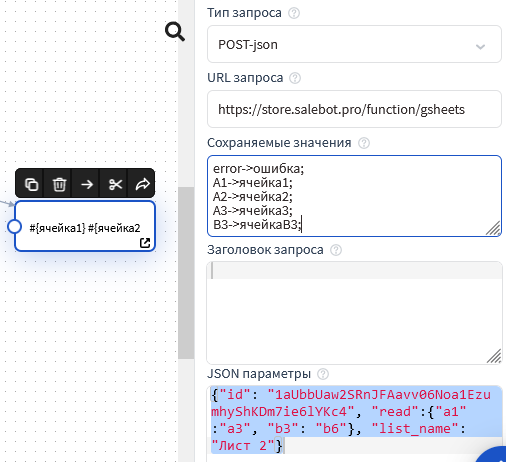
Task: Click the vertical scrollbar thumb
Action: [186, 273]
